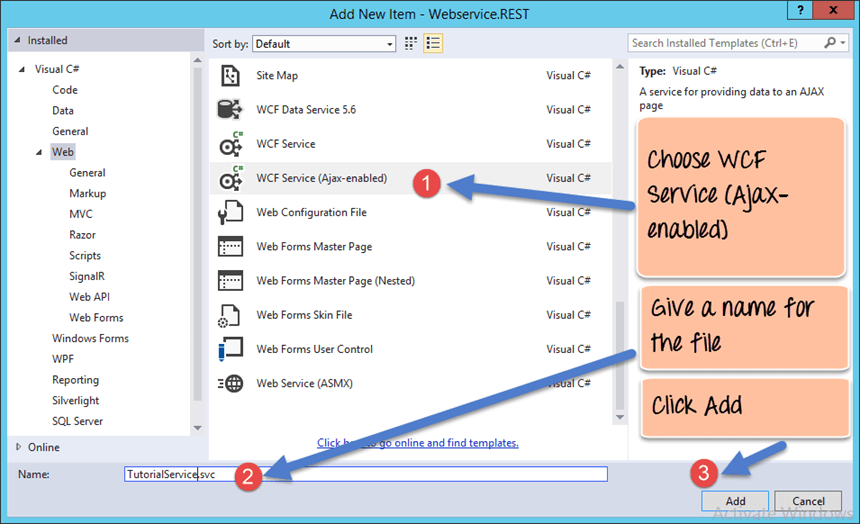Collapse the Web tree node
The width and height of the screenshot is (860, 524).
pyautogui.click(x=39, y=153)
